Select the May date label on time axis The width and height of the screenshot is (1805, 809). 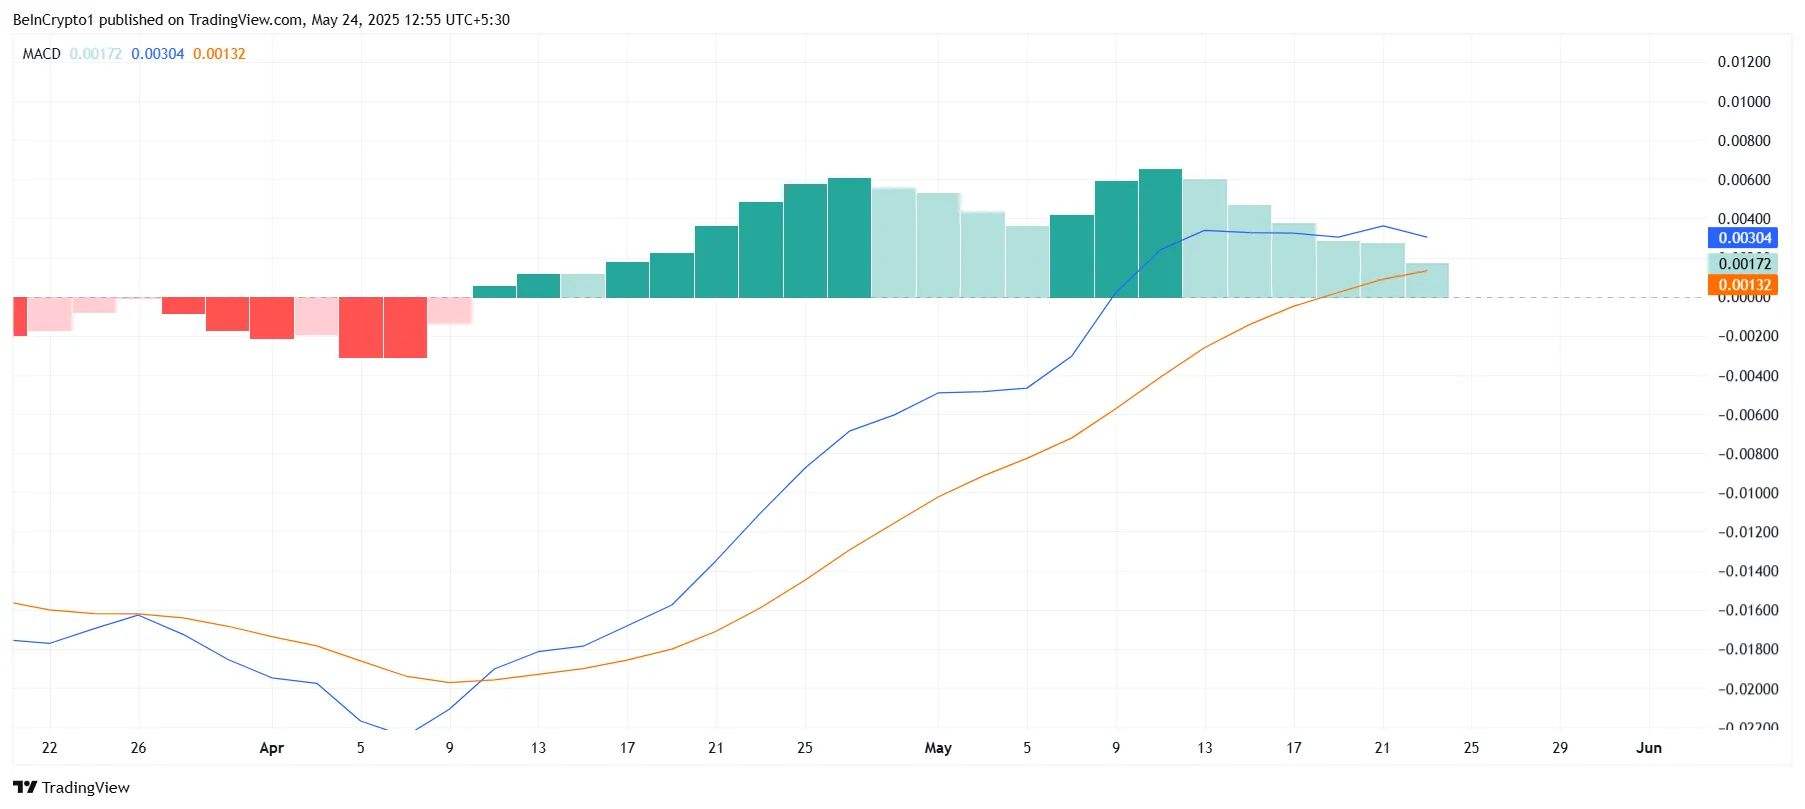point(938,748)
